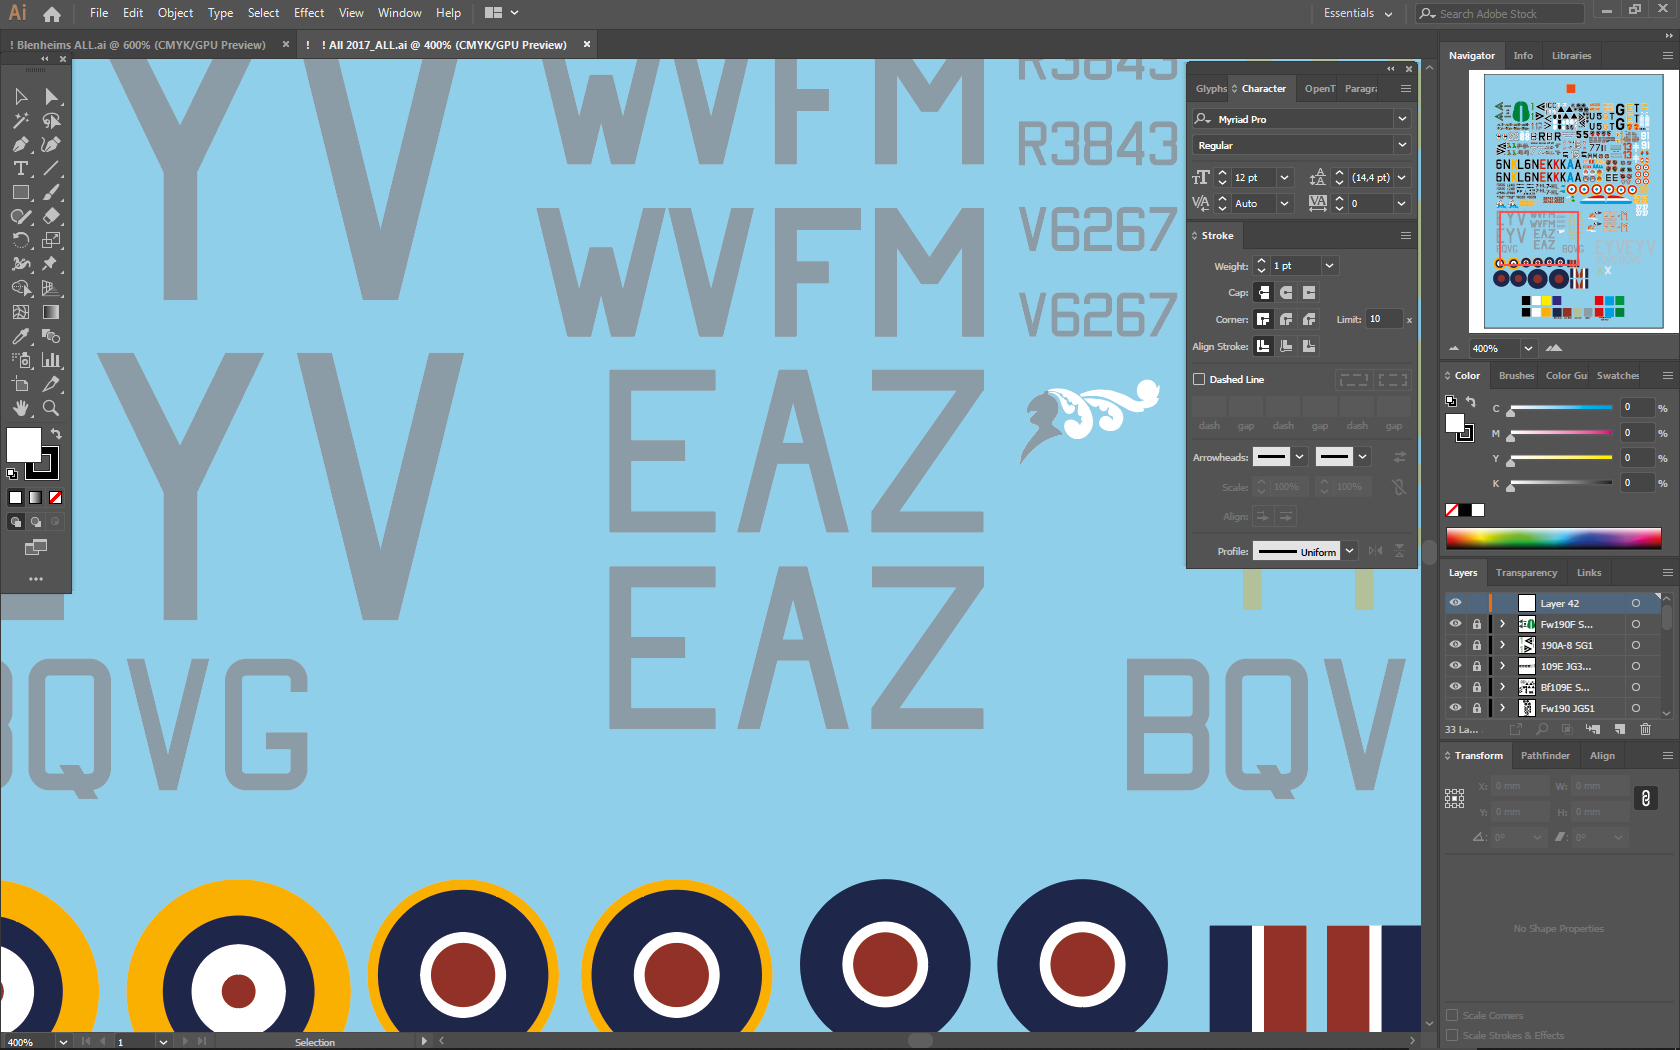
Task: Select the Gradient tool
Action: tap(51, 313)
